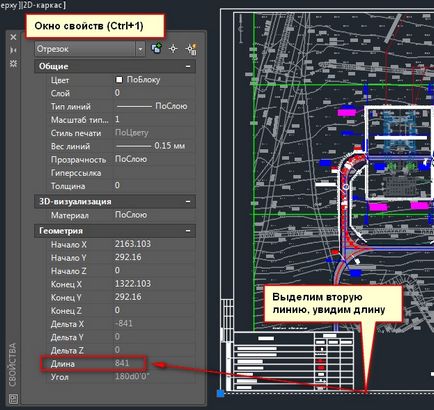Select Дельта Y row

(x=120, y=337)
